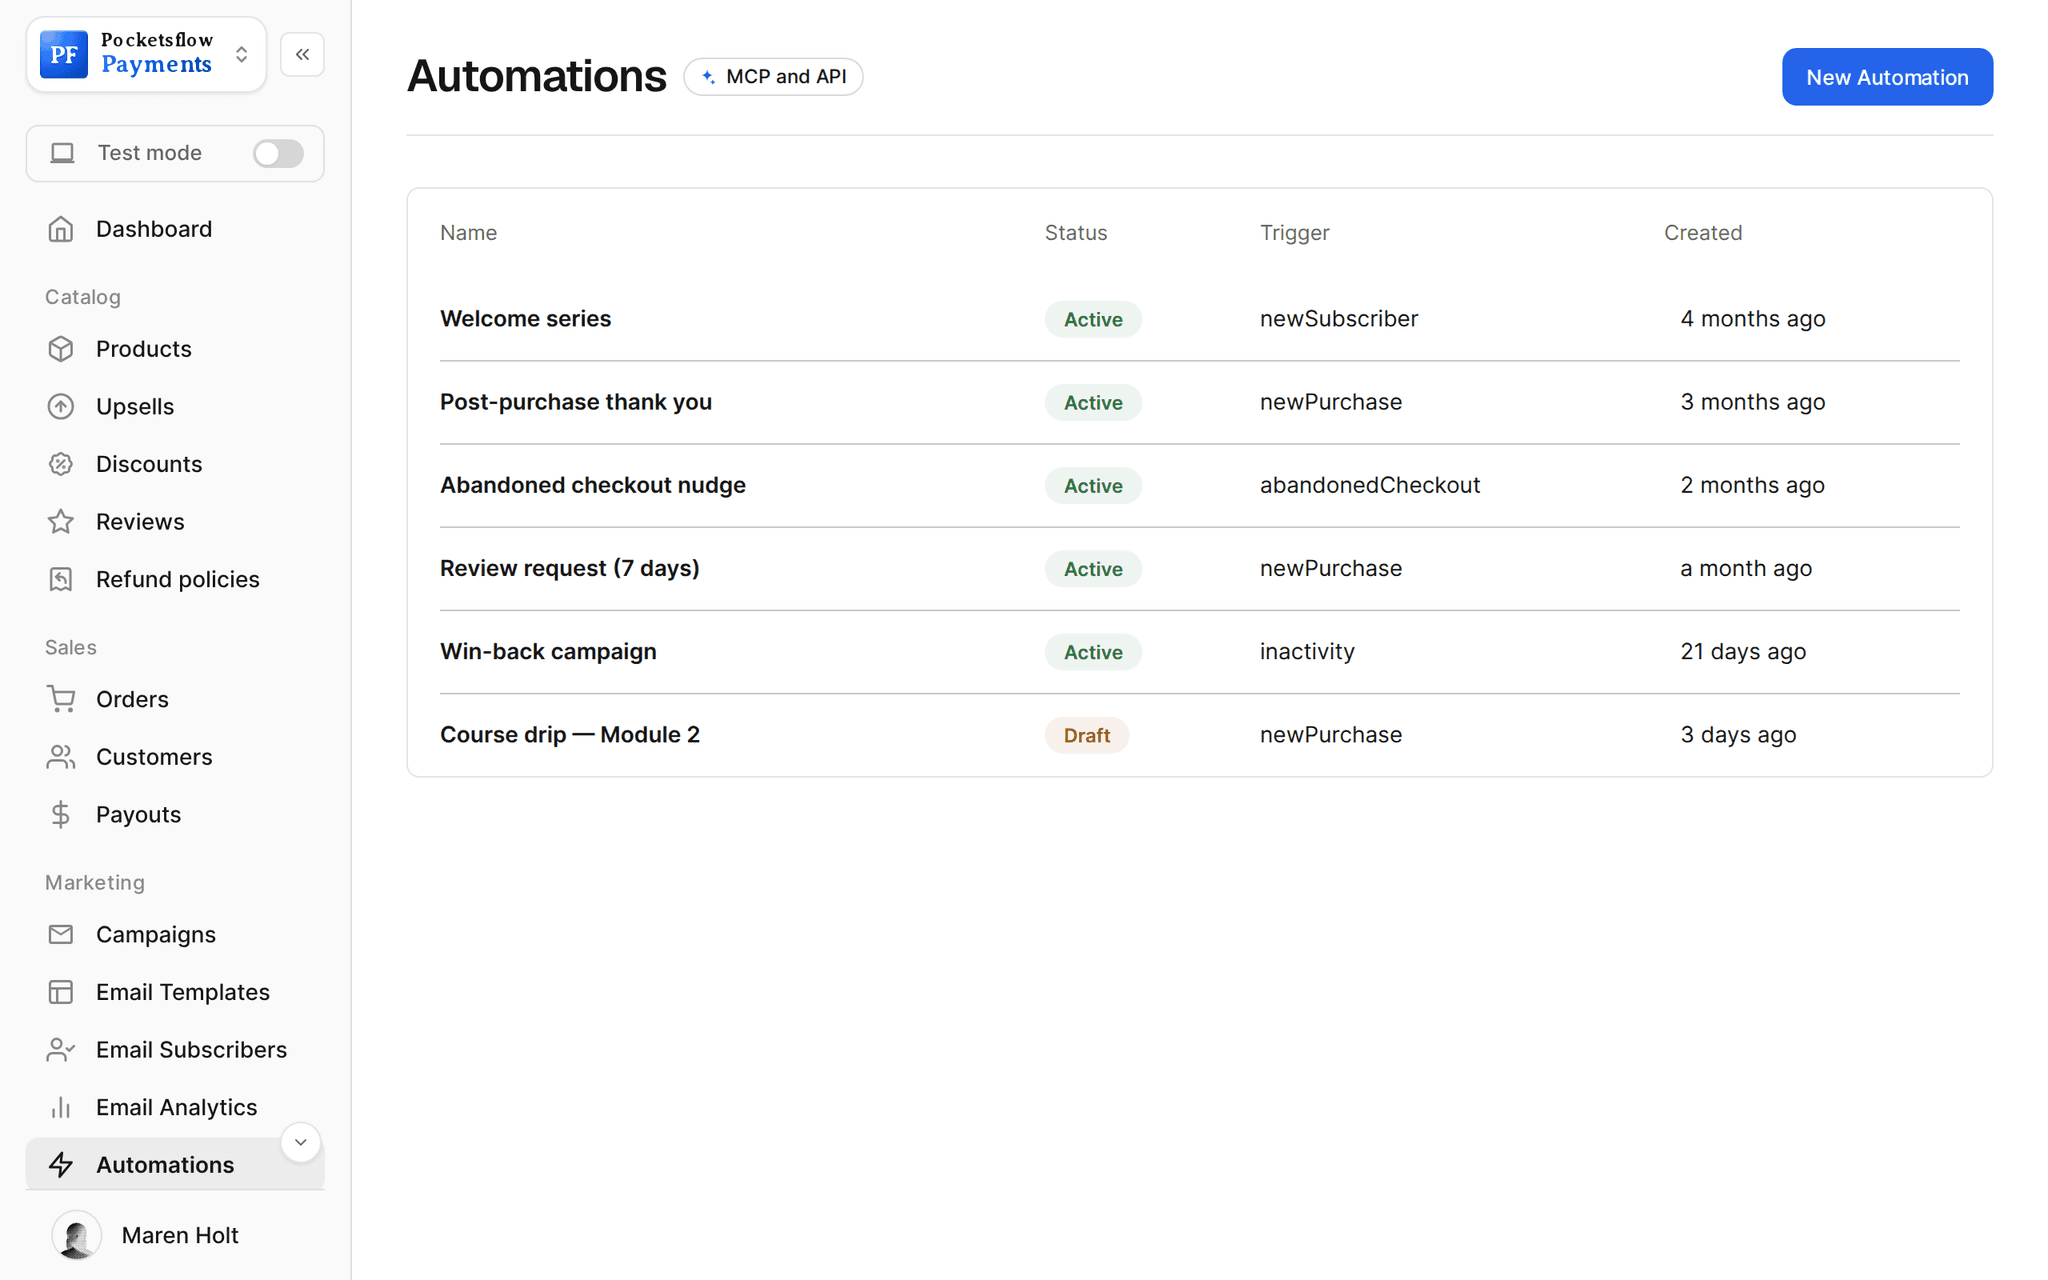This screenshot has width=2048, height=1280.
Task: Click the Email Subscribers person icon
Action: 61,1049
